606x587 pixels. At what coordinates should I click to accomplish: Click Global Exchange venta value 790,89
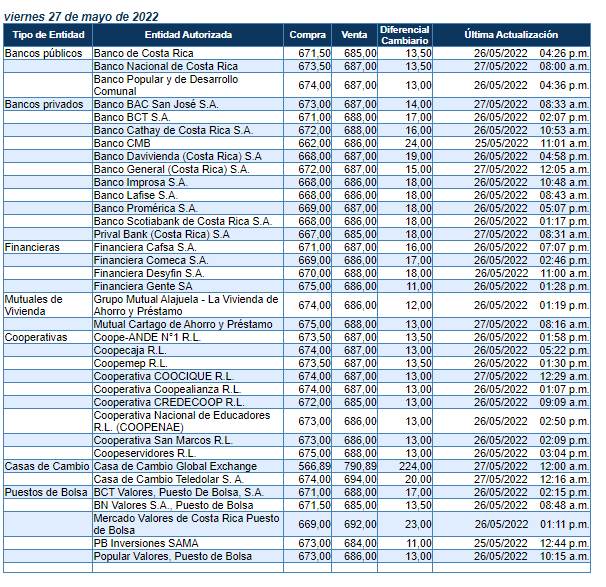pyautogui.click(x=360, y=466)
